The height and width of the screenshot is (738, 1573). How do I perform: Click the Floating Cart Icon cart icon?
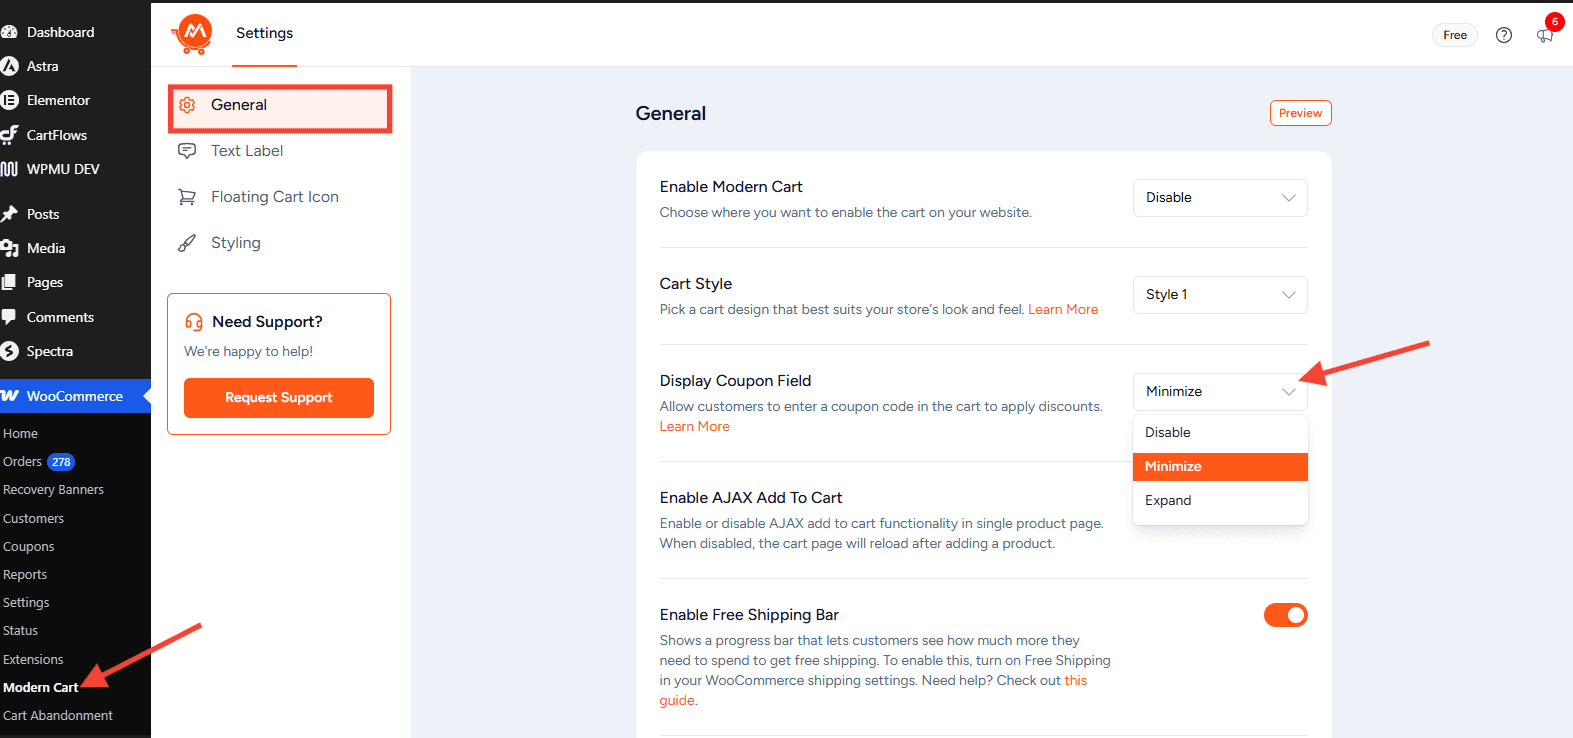[x=187, y=197]
